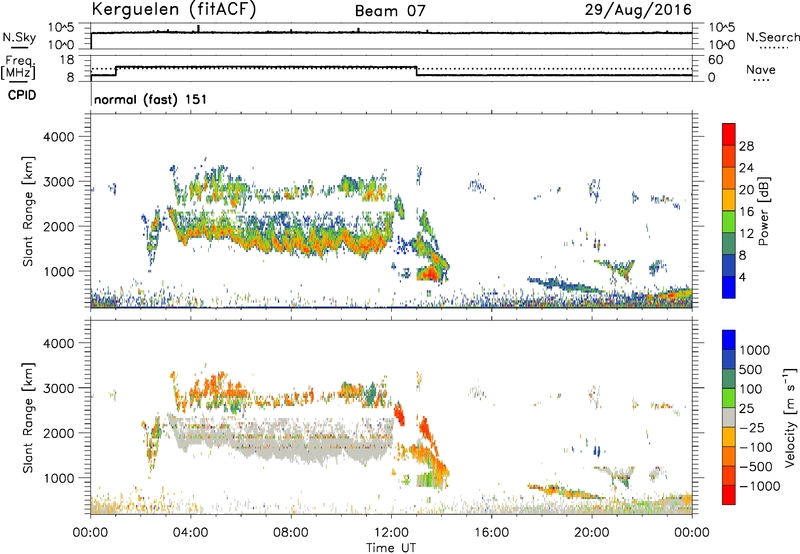The width and height of the screenshot is (800, 554).
Task: Click the red bottom segment of the velocity colorbar
Action: [729, 495]
